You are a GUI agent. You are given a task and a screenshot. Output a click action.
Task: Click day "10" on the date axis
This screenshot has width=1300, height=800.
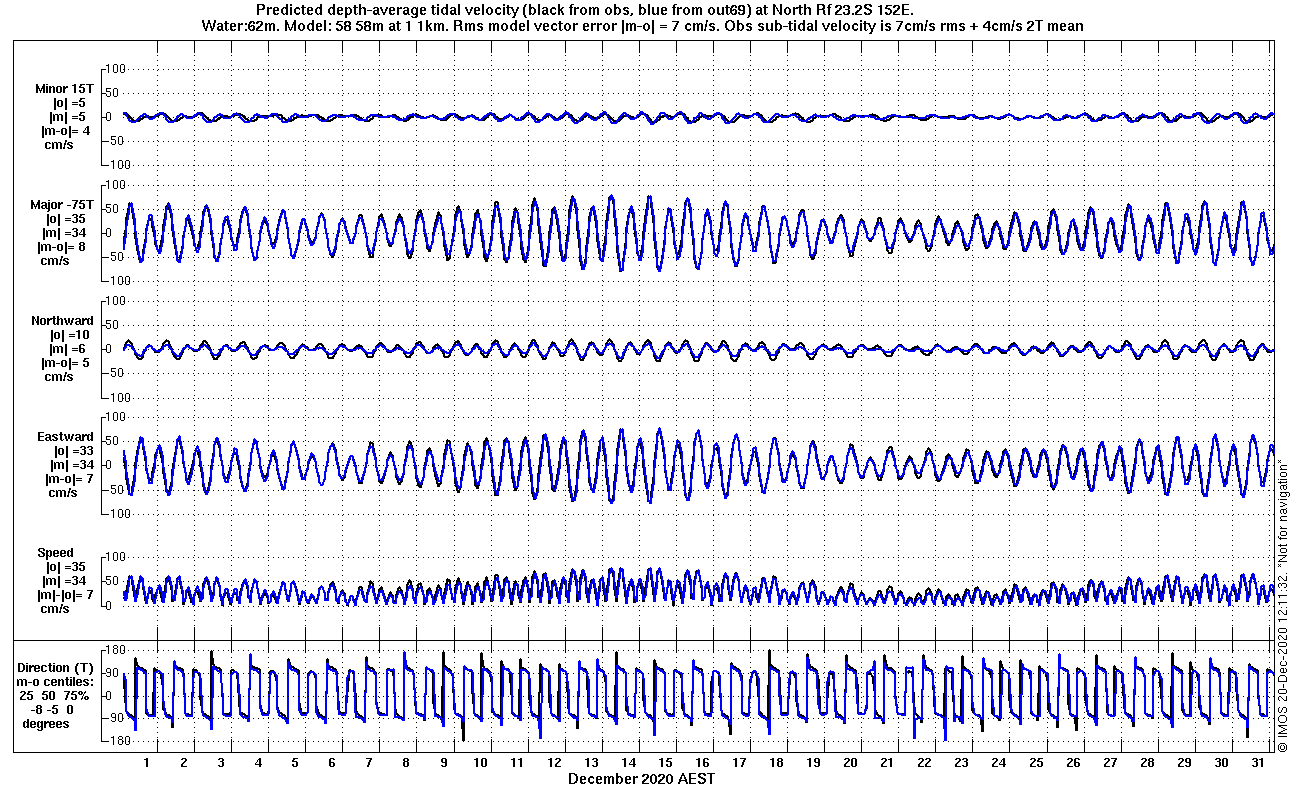[x=480, y=762]
